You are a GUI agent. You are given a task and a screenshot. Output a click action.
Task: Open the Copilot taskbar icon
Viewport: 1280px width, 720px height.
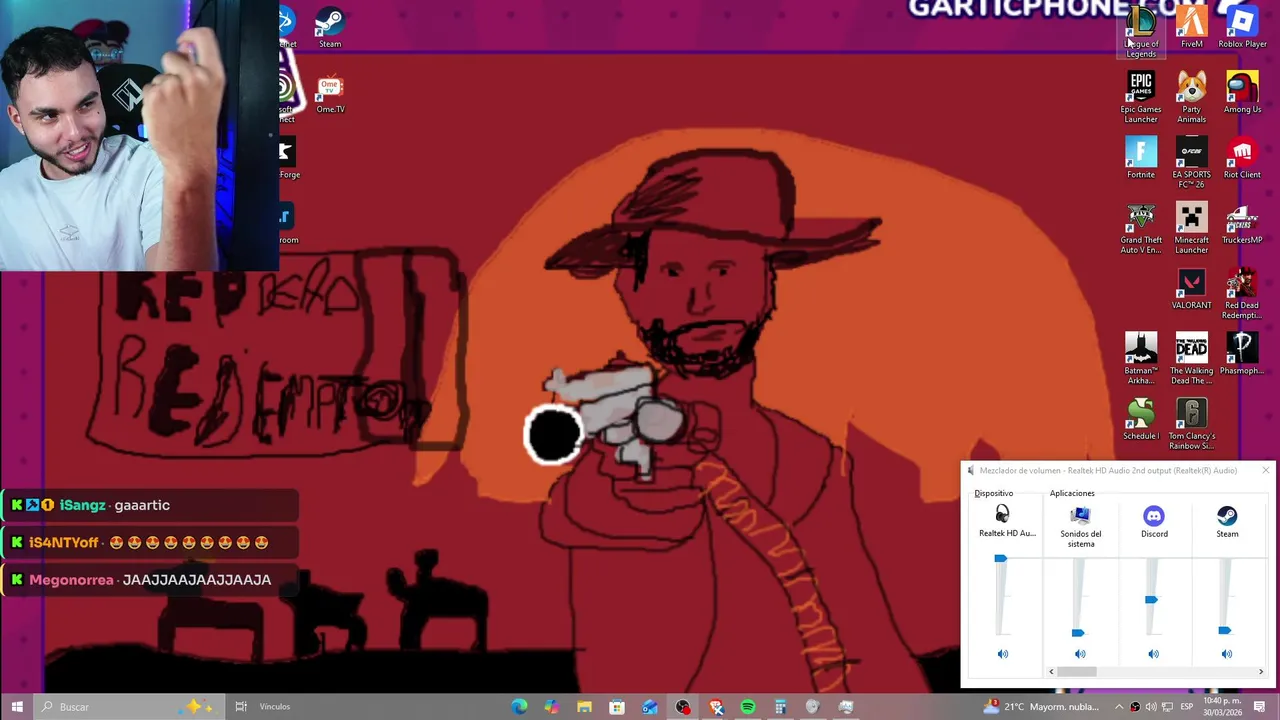(x=552, y=707)
